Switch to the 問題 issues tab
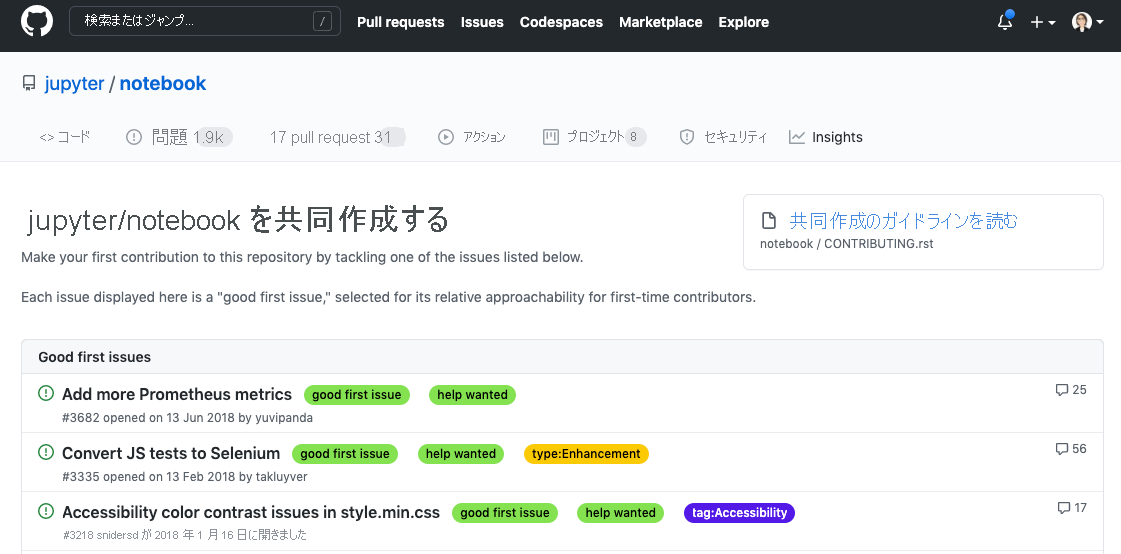Image resolution: width=1121 pixels, height=554 pixels. (179, 137)
